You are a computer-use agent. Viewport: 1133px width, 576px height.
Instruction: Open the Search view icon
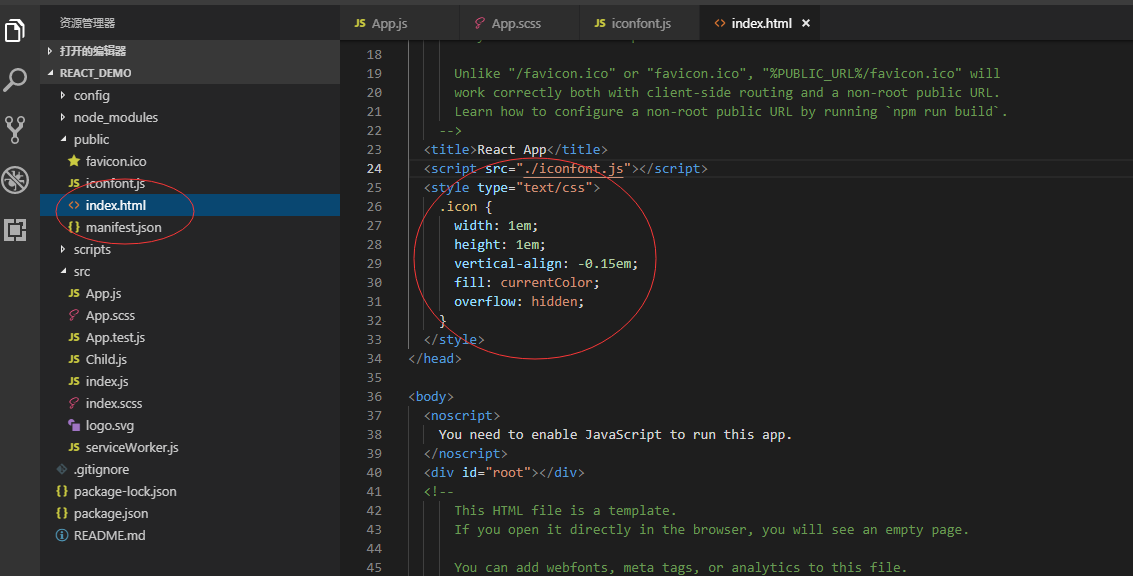(x=15, y=81)
